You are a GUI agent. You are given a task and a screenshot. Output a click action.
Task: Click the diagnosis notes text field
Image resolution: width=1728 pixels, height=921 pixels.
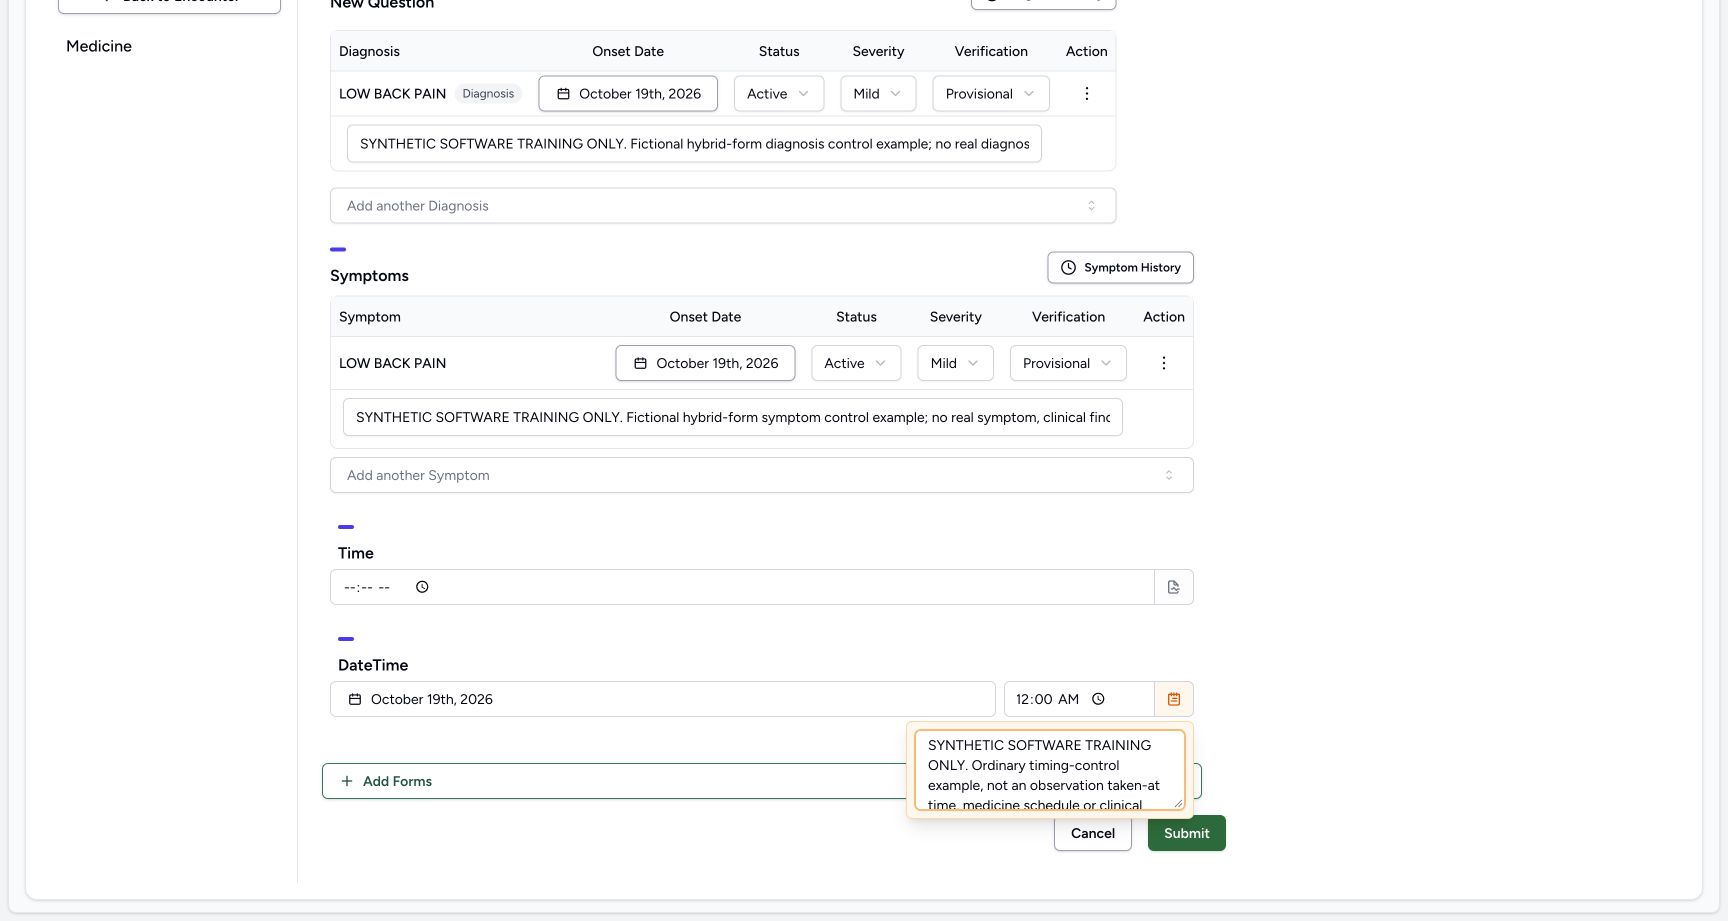pyautogui.click(x=694, y=144)
